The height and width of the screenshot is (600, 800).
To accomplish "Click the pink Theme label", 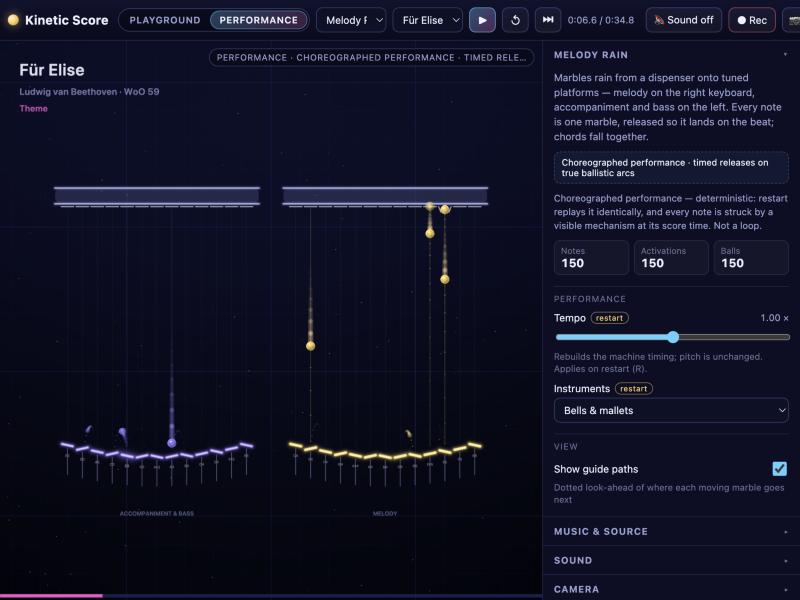I will (x=34, y=109).
